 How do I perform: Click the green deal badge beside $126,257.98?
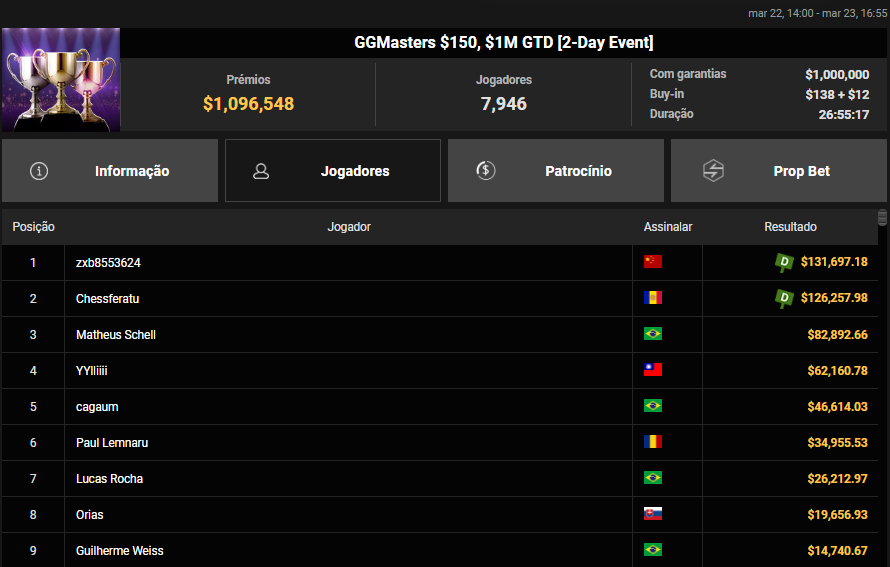[784, 298]
